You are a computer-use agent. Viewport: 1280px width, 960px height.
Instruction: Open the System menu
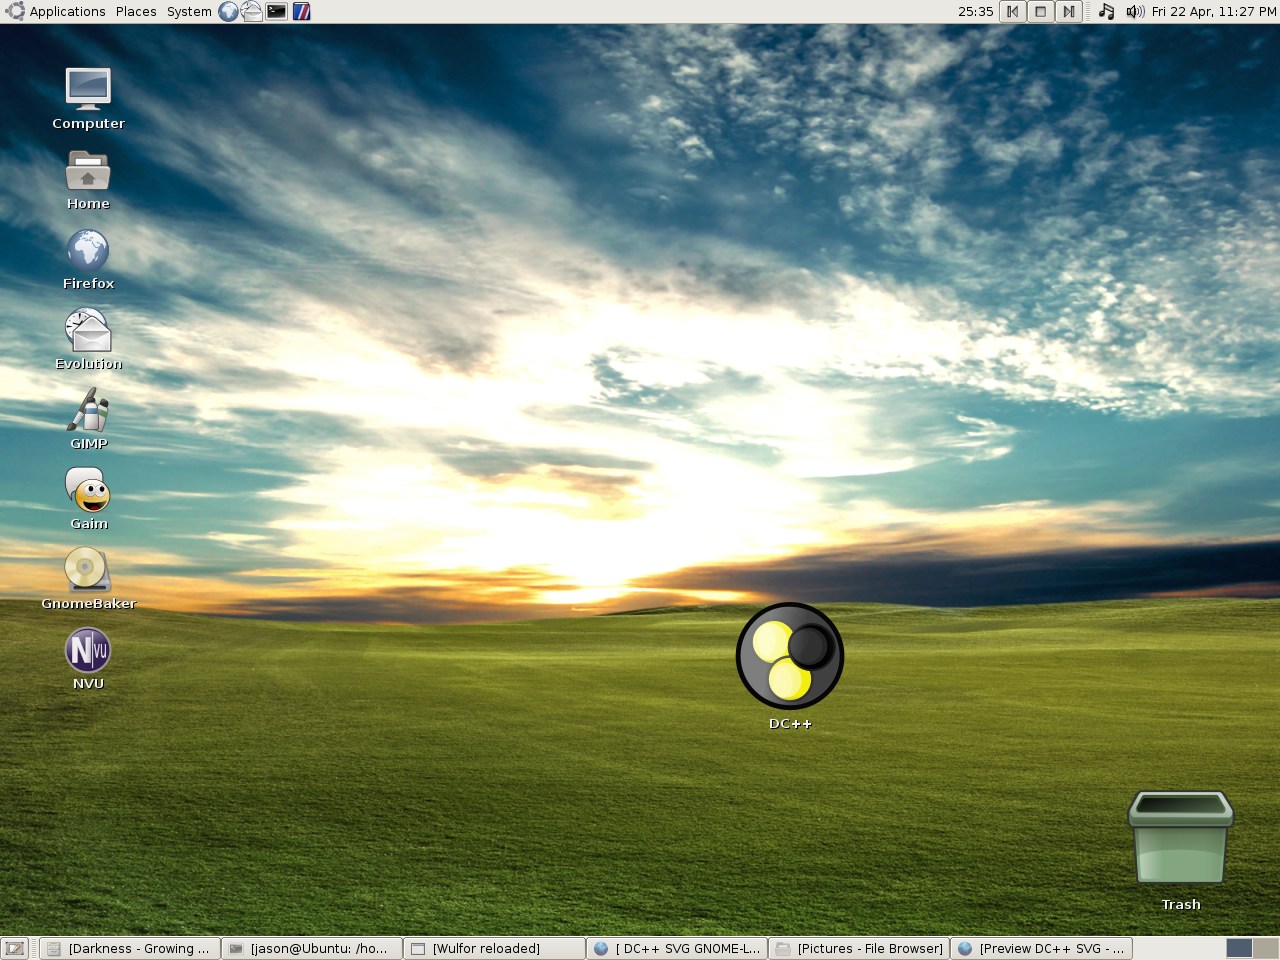pyautogui.click(x=189, y=12)
